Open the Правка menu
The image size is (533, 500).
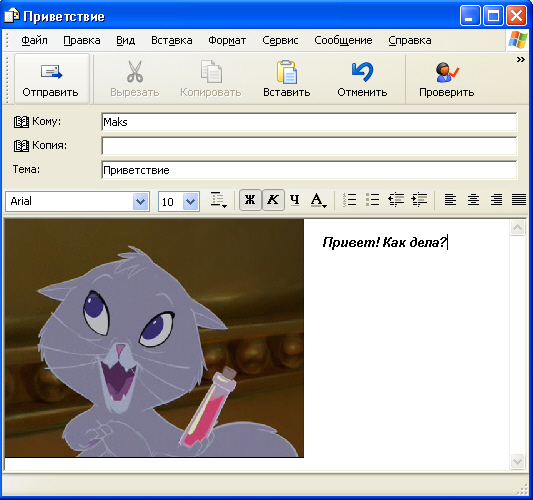point(82,40)
